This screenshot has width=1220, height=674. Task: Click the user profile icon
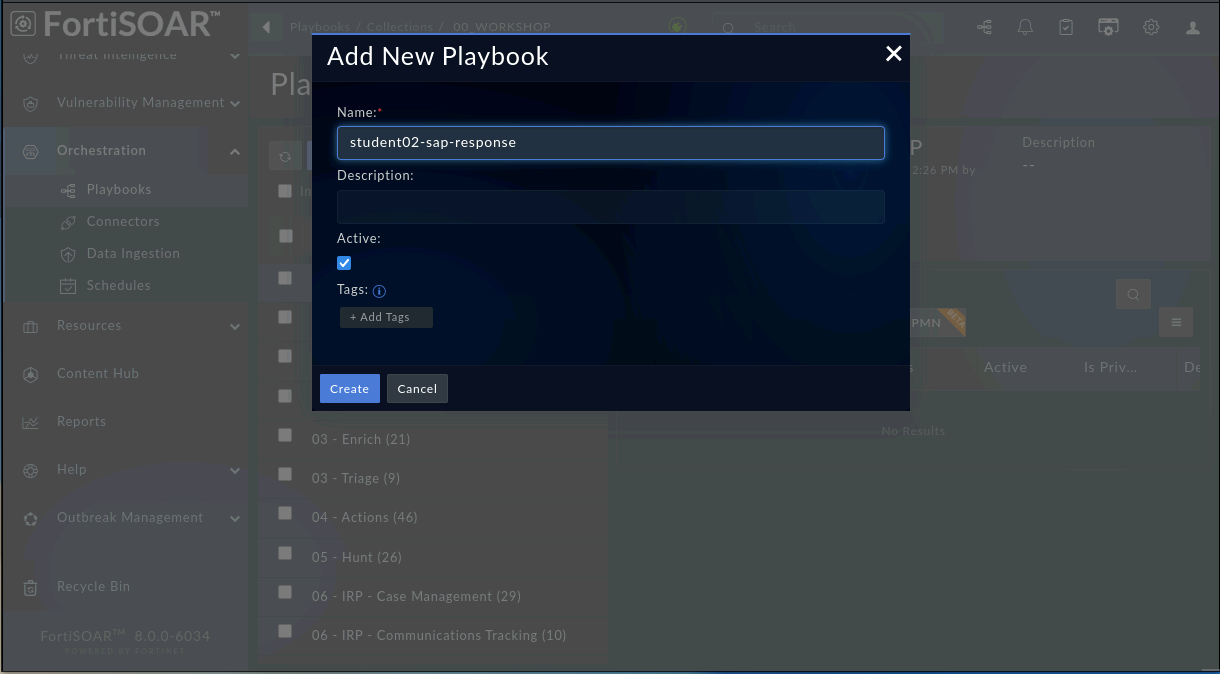pos(1193,28)
